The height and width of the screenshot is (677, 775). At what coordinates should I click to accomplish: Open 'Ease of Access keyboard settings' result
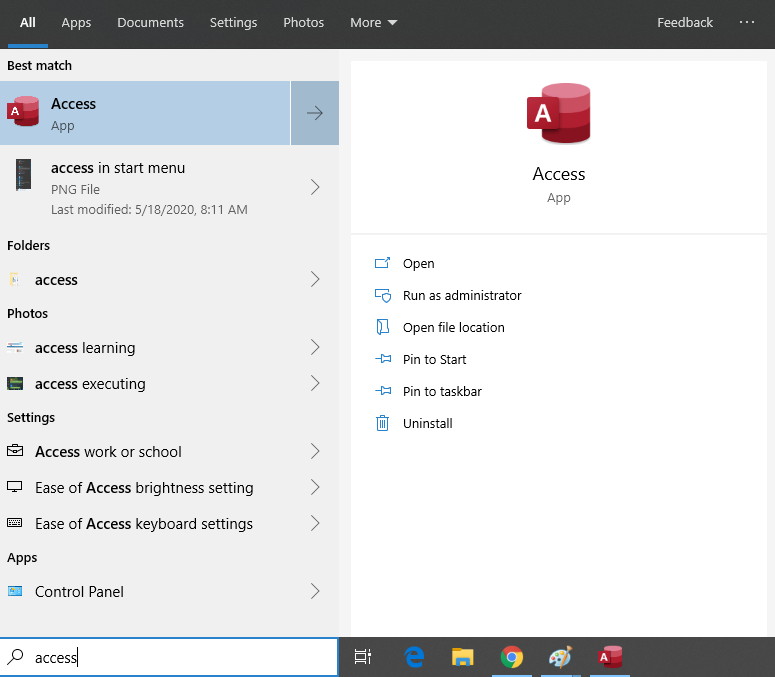(x=144, y=523)
